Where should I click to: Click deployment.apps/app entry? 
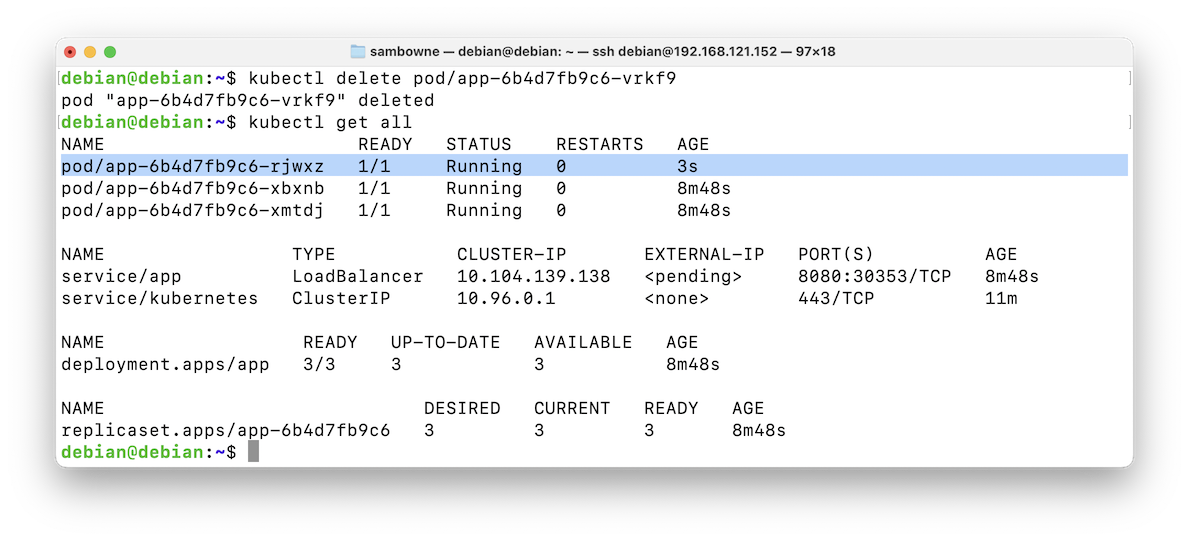[165, 364]
